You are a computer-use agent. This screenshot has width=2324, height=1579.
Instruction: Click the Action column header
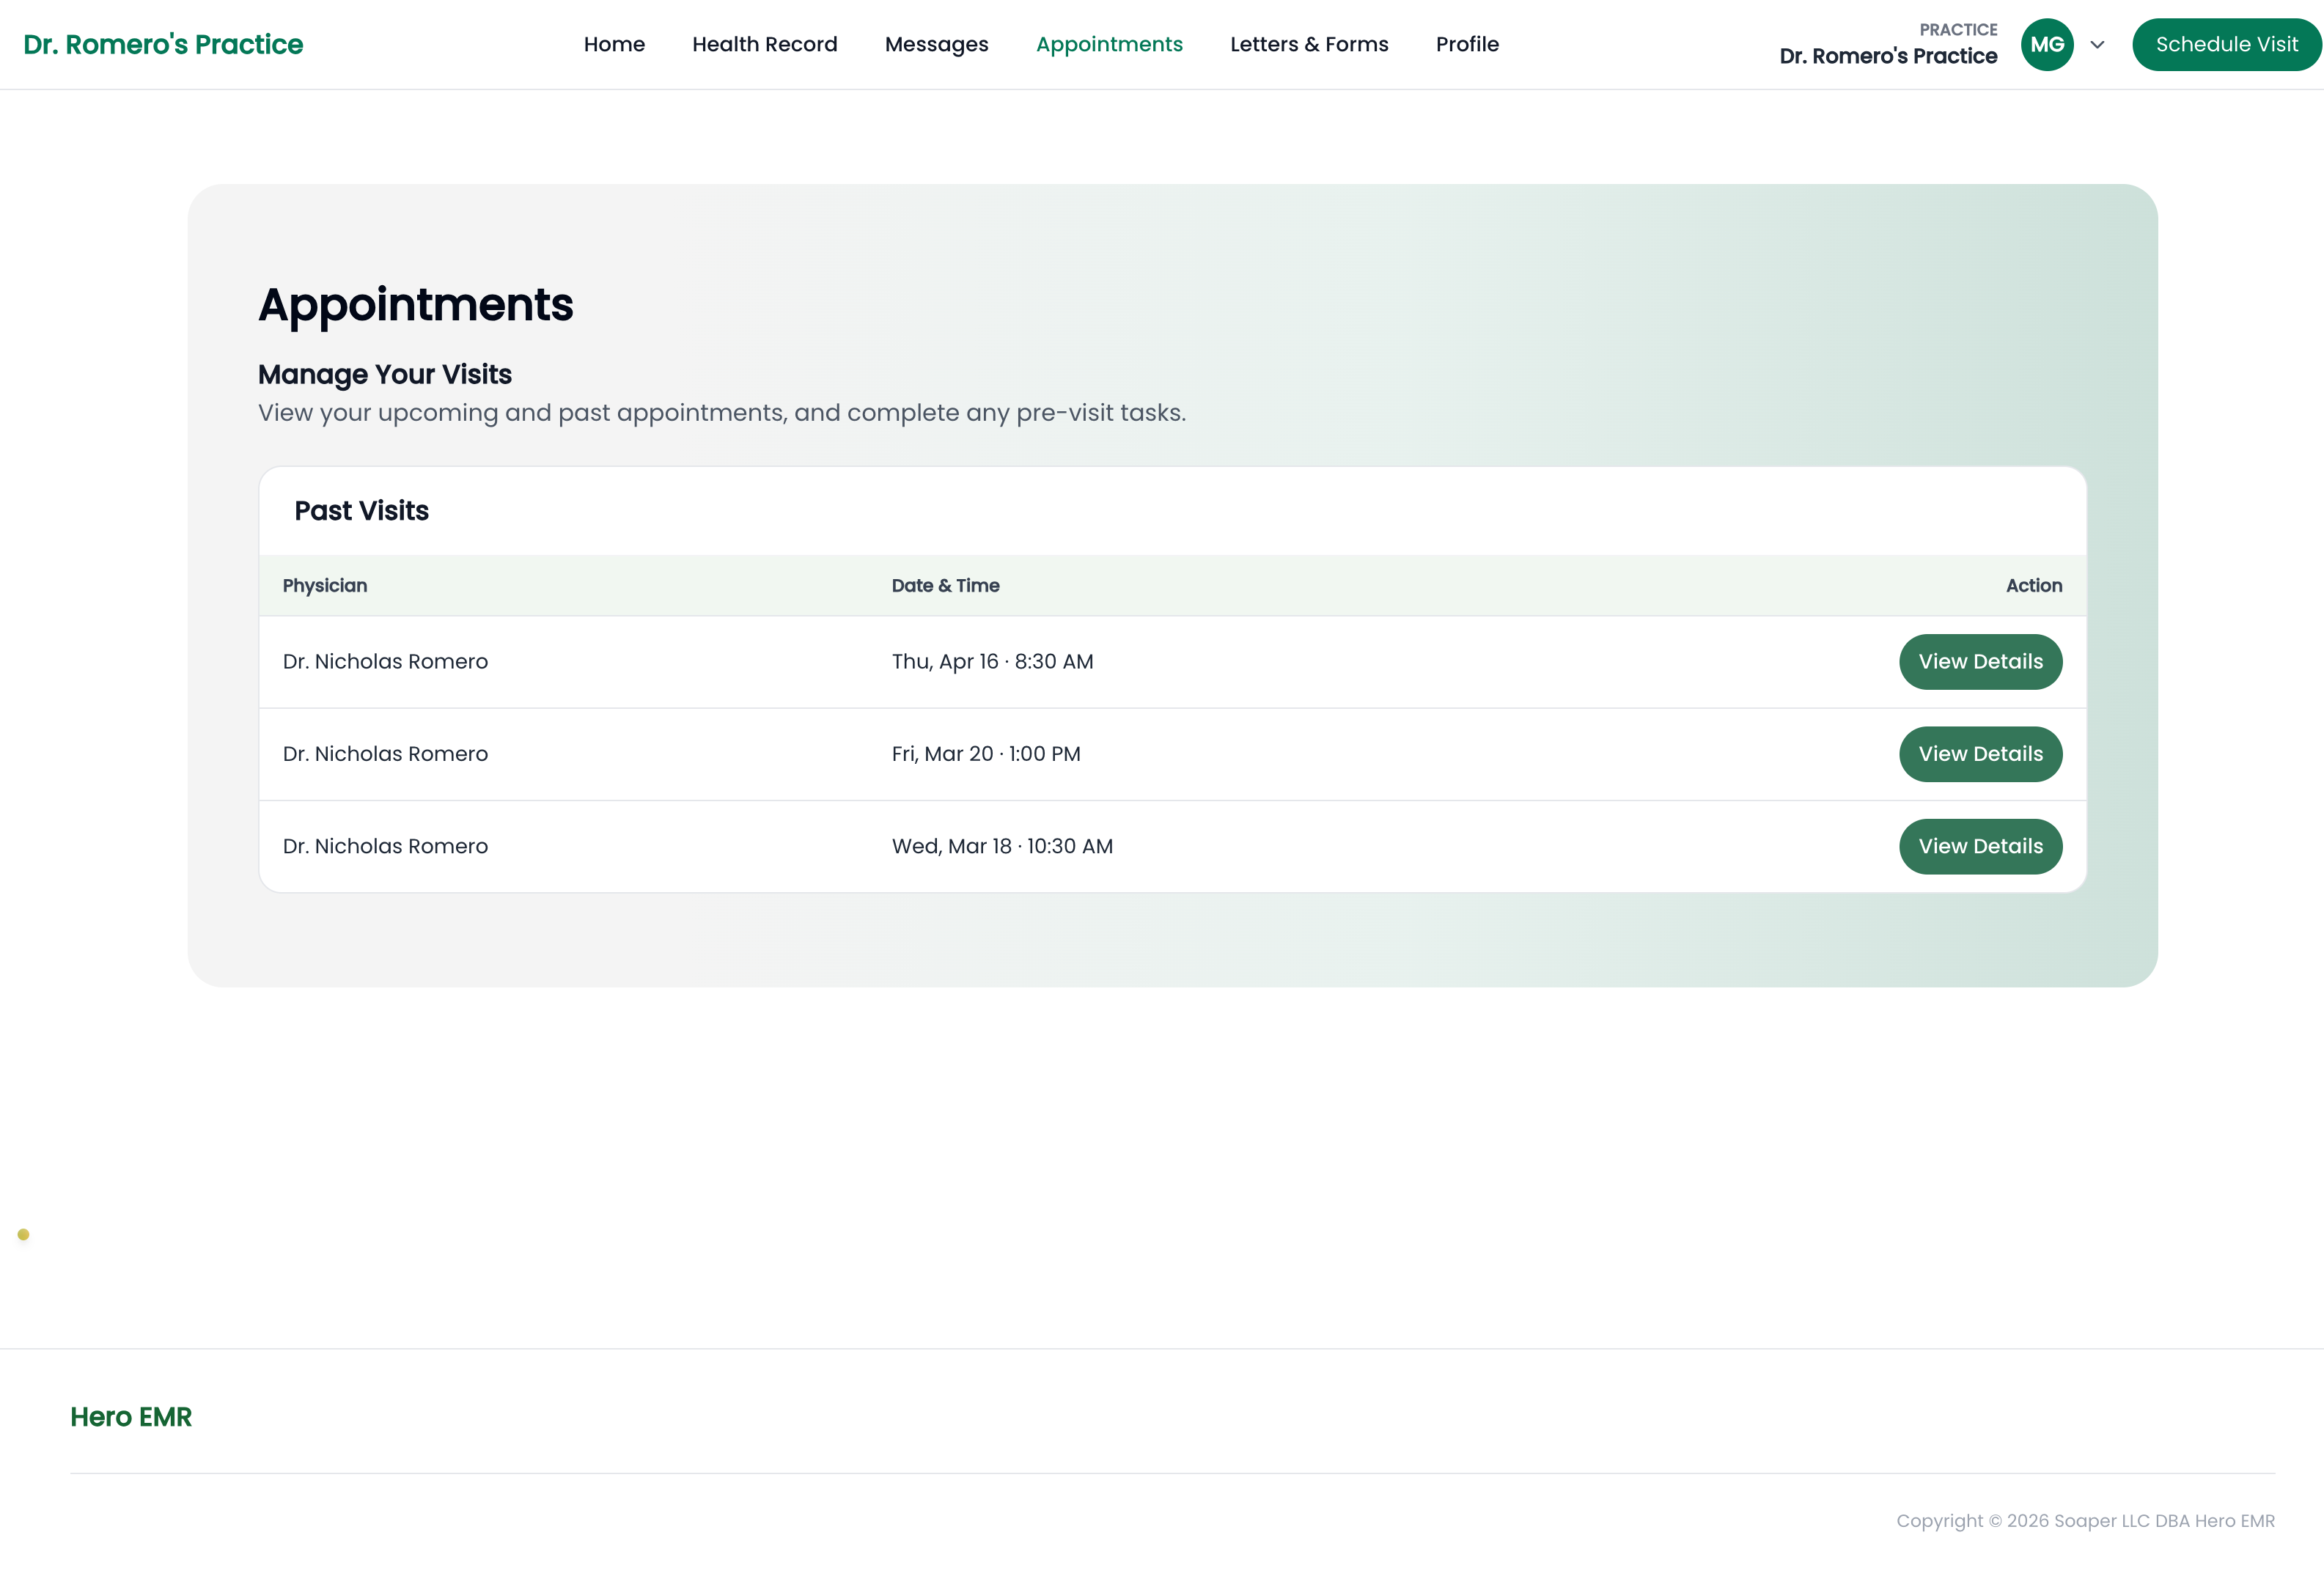click(x=2033, y=585)
